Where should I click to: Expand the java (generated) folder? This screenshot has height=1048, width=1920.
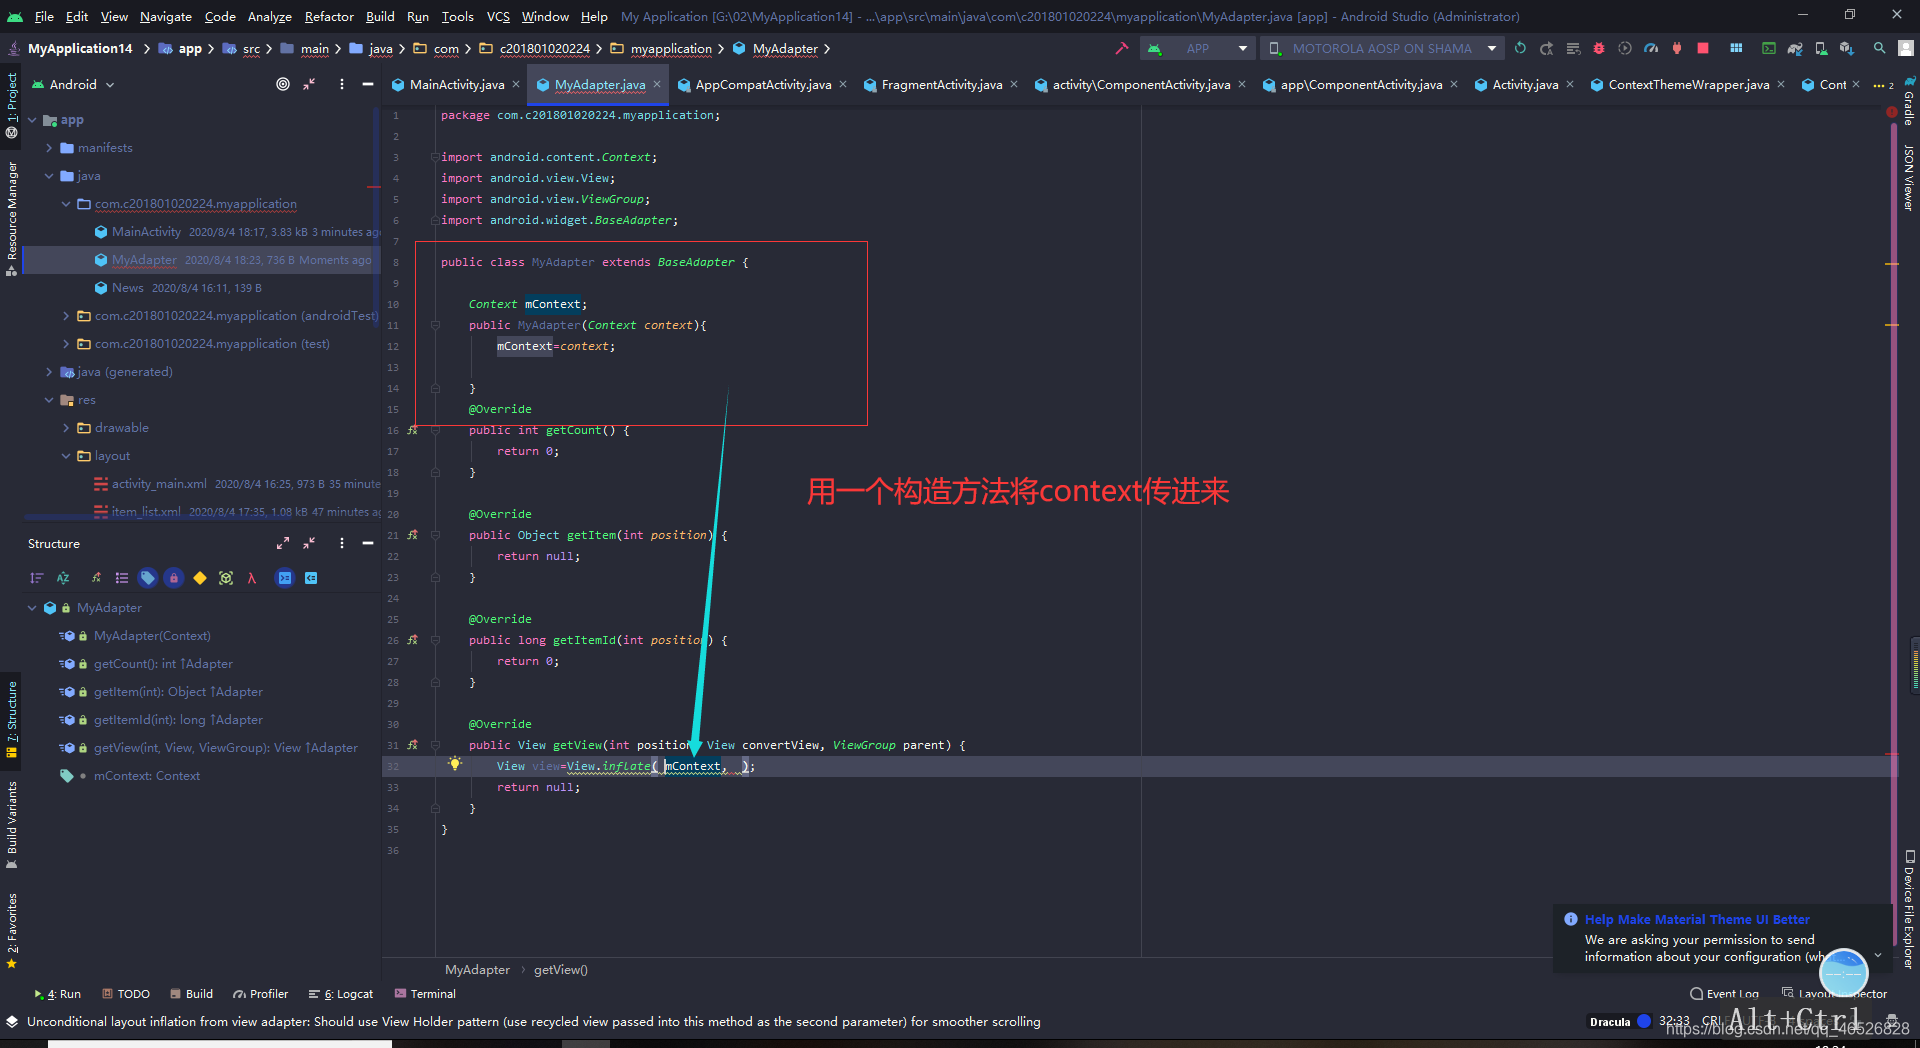click(49, 372)
